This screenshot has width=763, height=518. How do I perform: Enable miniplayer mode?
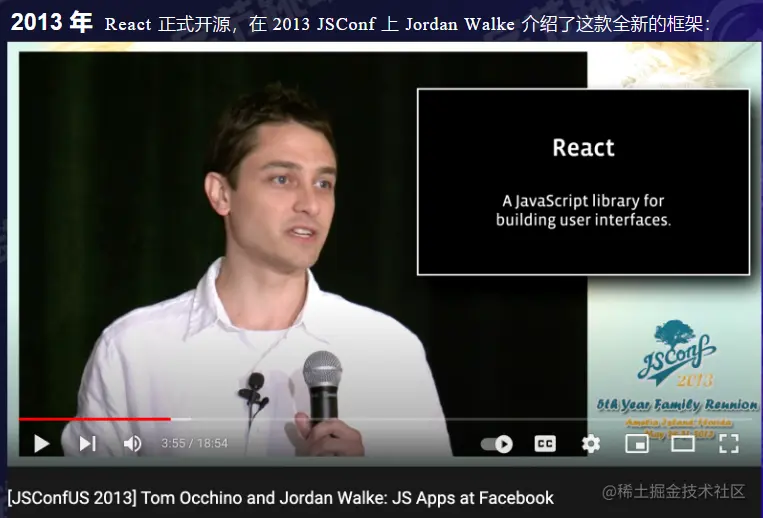[636, 444]
